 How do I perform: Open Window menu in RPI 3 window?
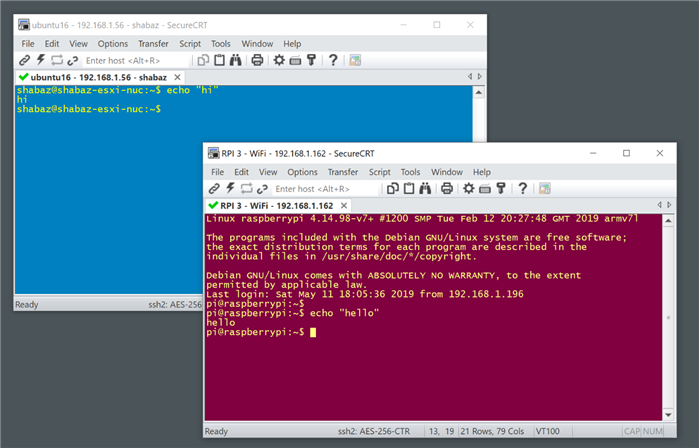(x=447, y=172)
